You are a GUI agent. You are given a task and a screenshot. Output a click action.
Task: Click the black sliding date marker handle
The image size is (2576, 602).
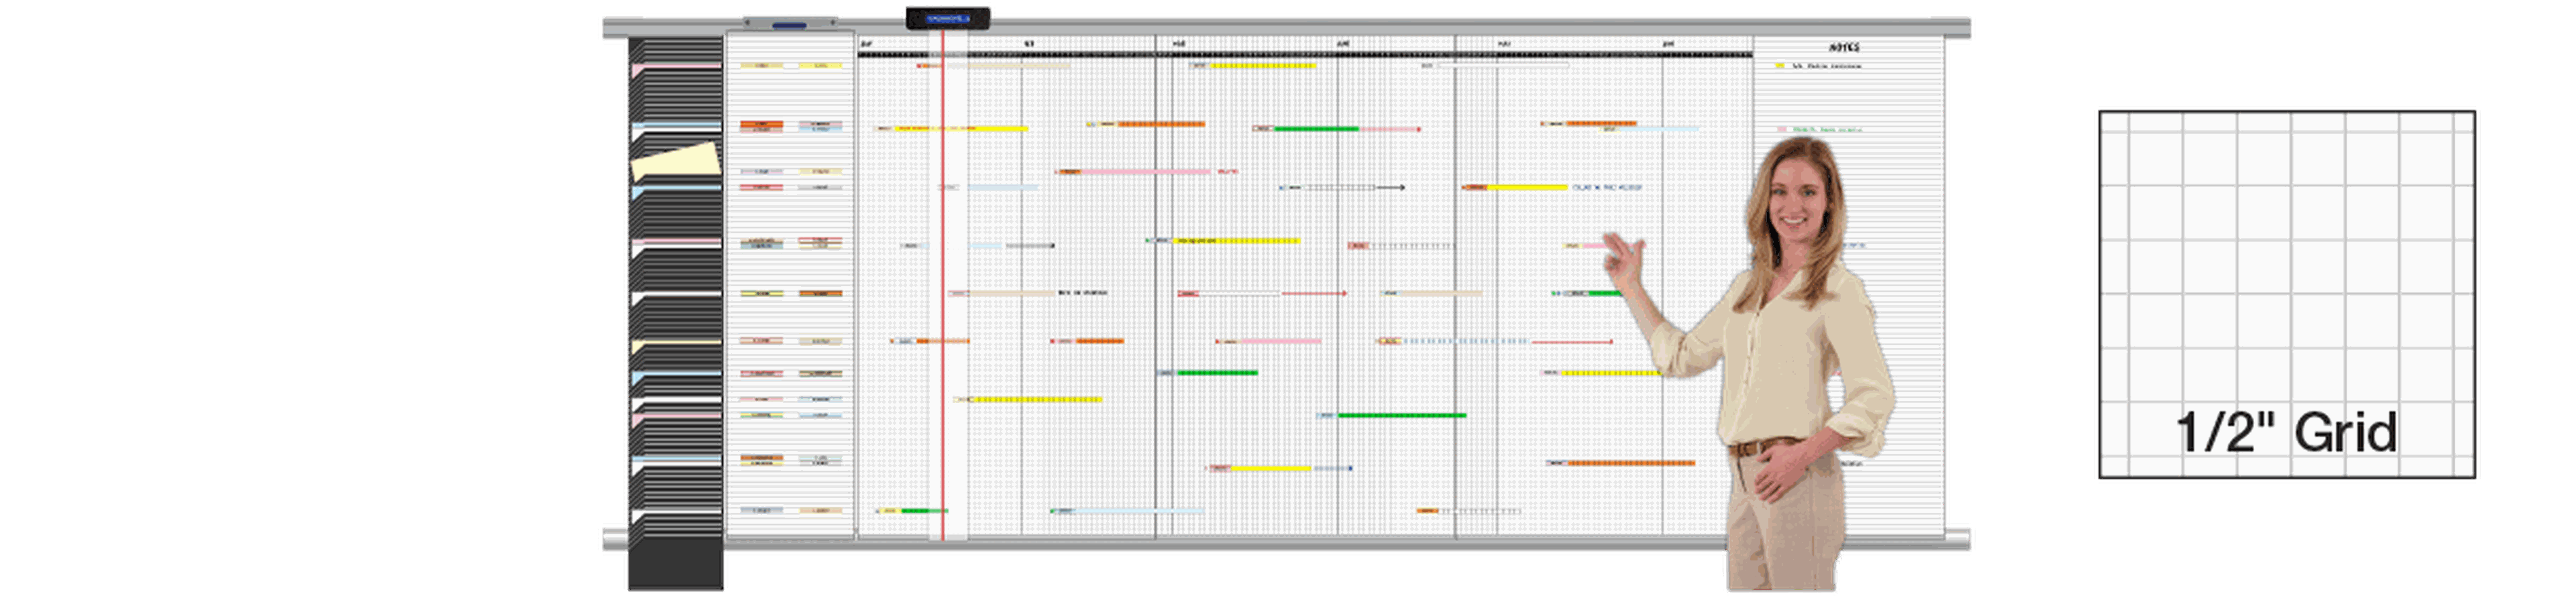(947, 18)
